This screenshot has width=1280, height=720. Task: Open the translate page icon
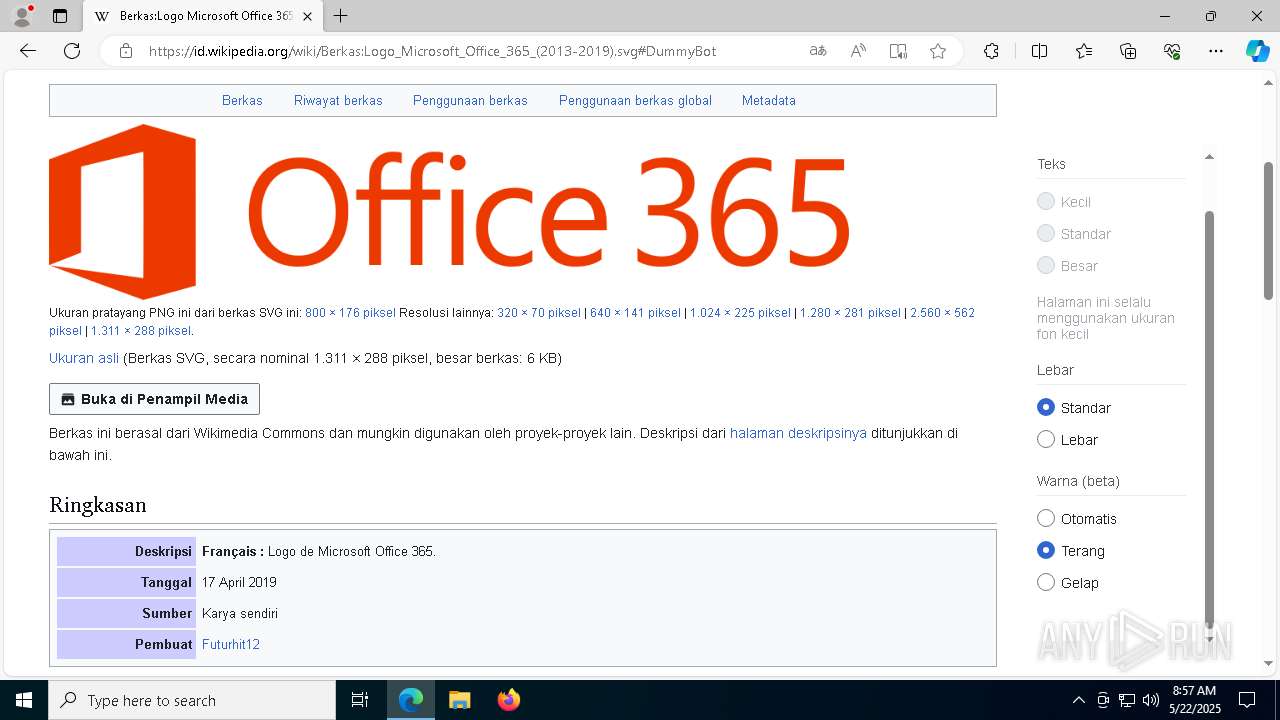tap(818, 51)
